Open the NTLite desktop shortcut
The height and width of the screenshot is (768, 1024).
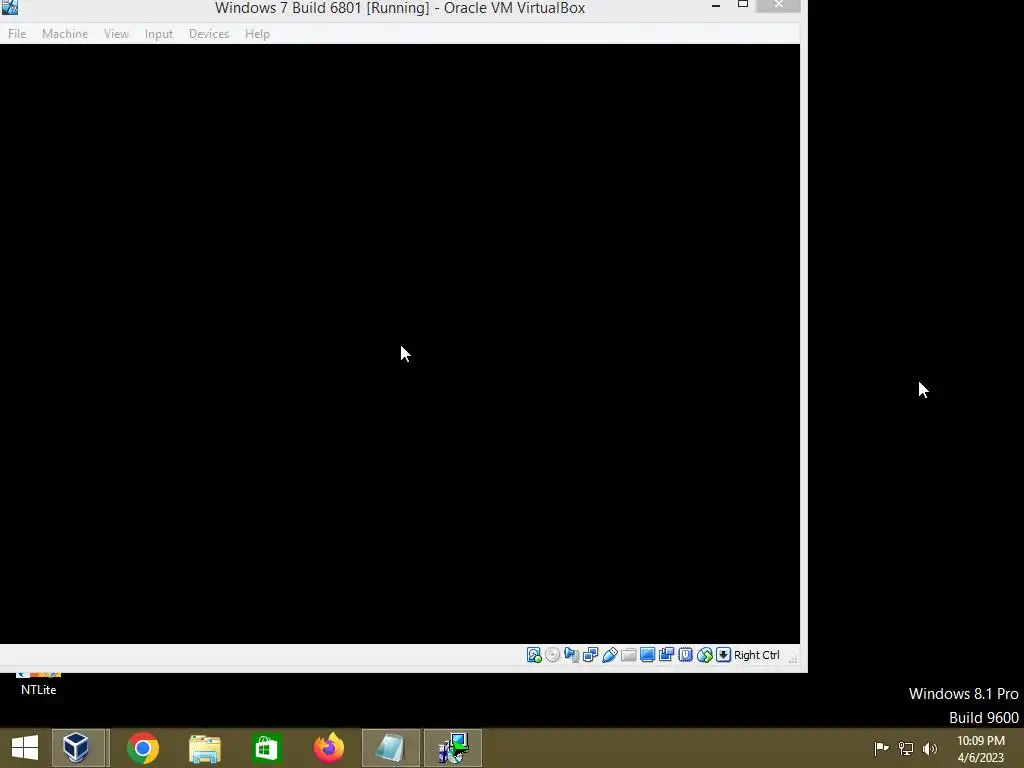tap(39, 684)
